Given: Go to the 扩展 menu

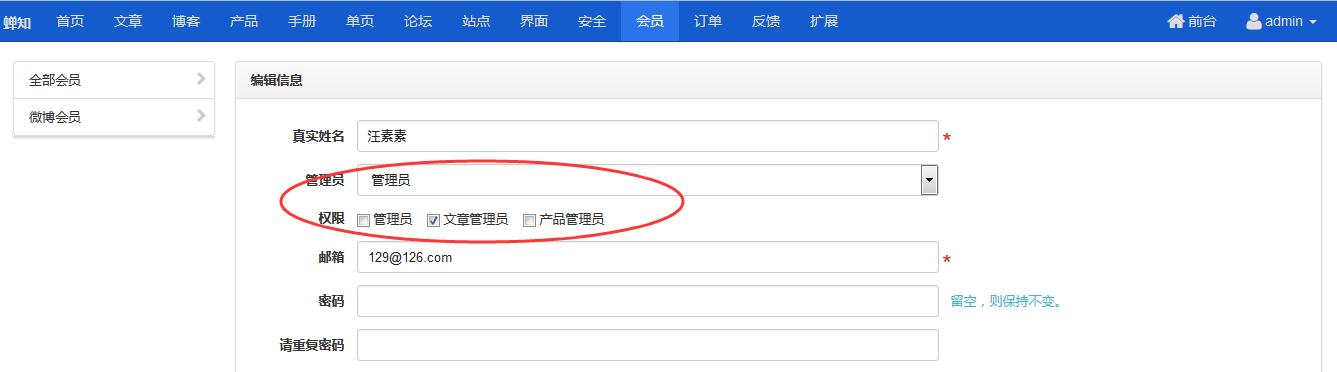Looking at the screenshot, I should (x=824, y=21).
